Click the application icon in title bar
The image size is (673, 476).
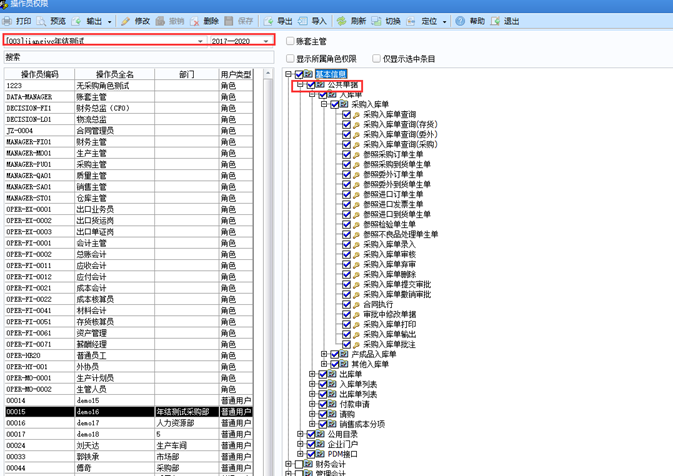pyautogui.click(x=4, y=4)
